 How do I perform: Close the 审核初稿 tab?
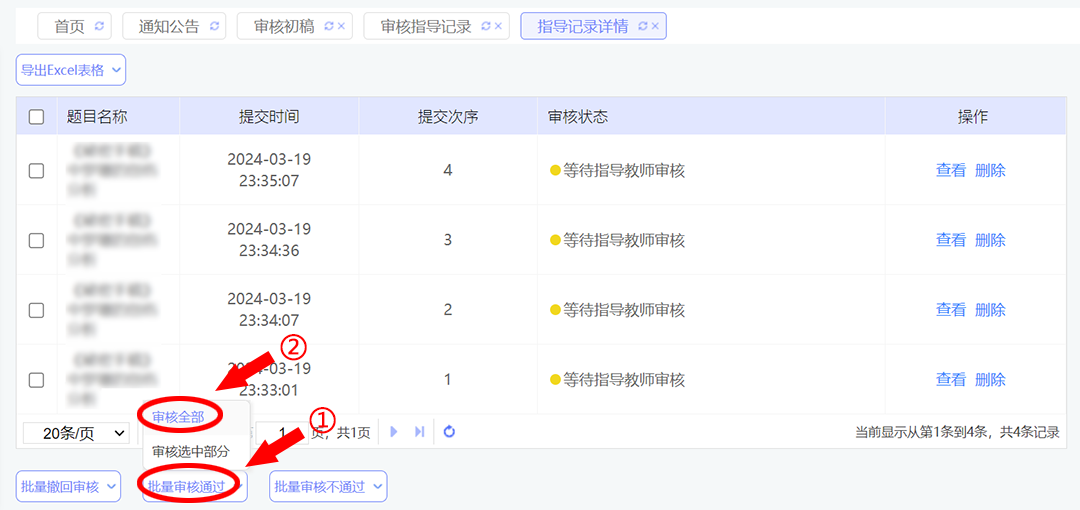341,27
